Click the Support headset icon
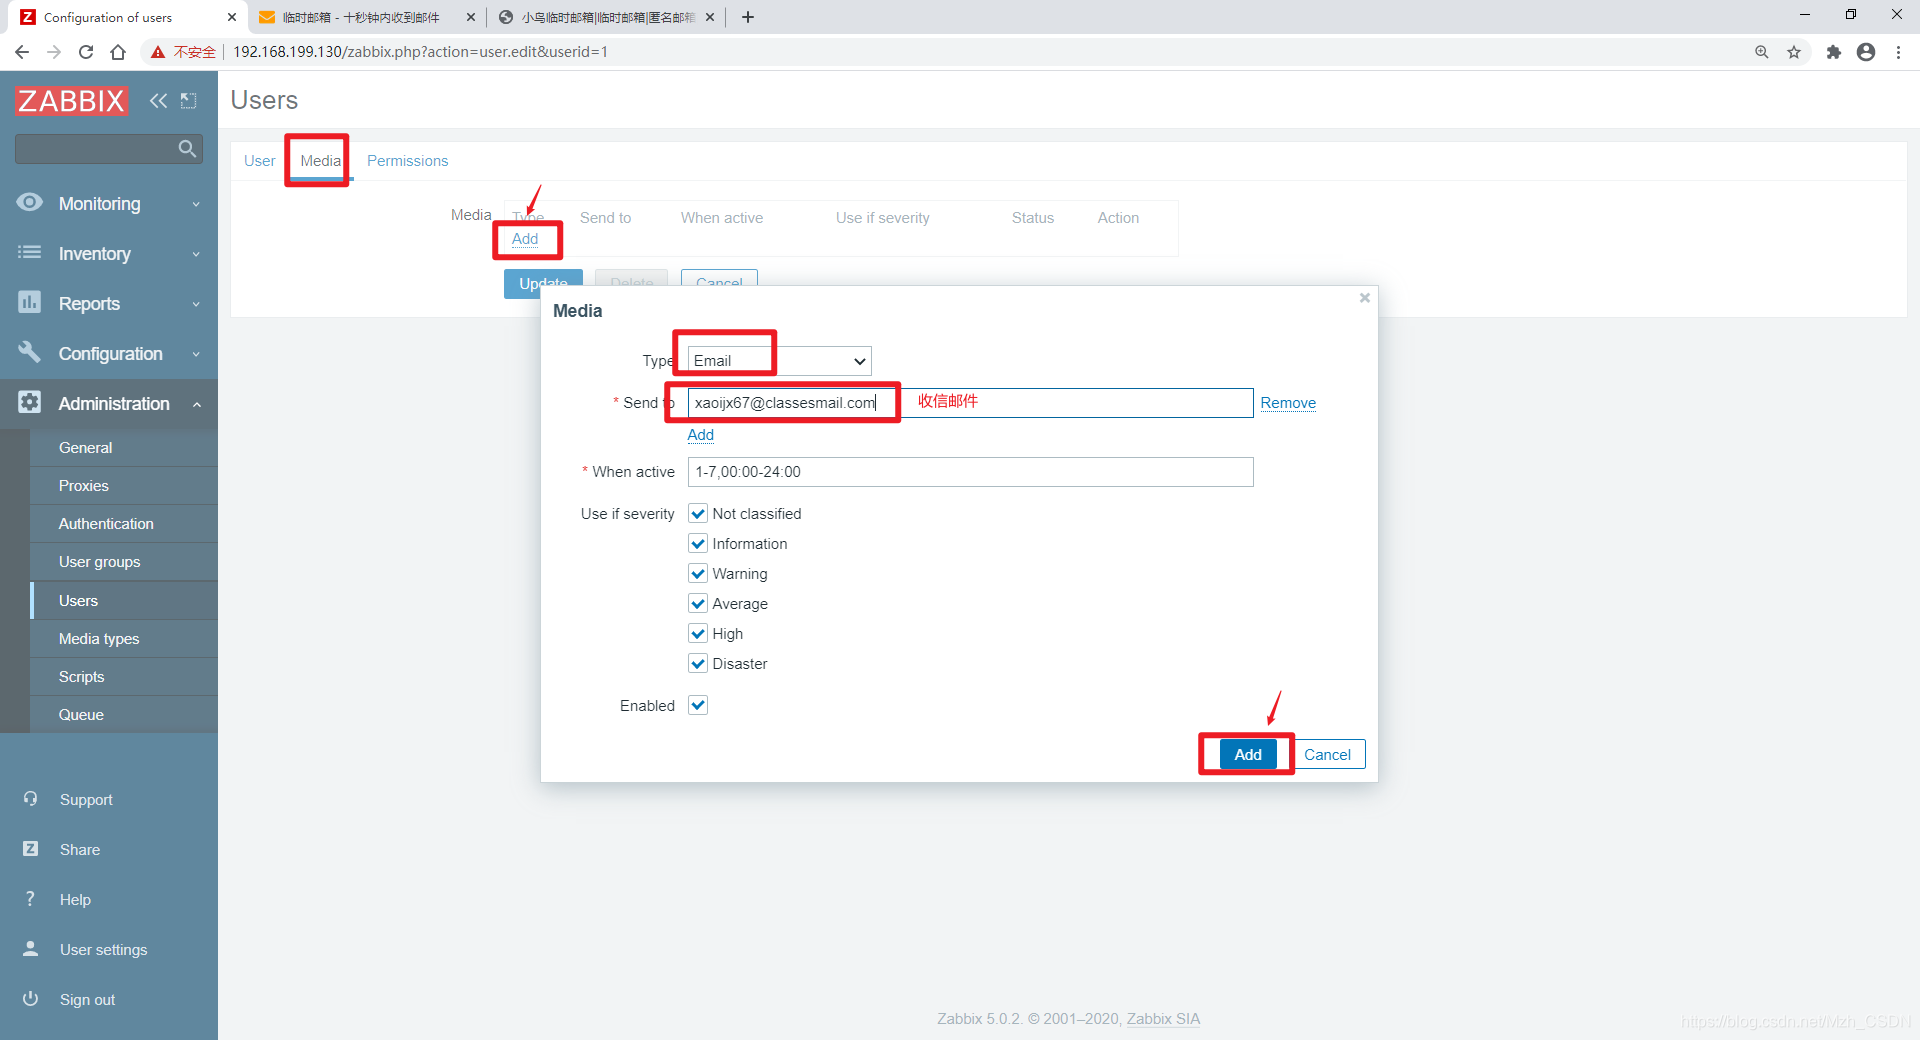Image resolution: width=1920 pixels, height=1040 pixels. point(30,799)
